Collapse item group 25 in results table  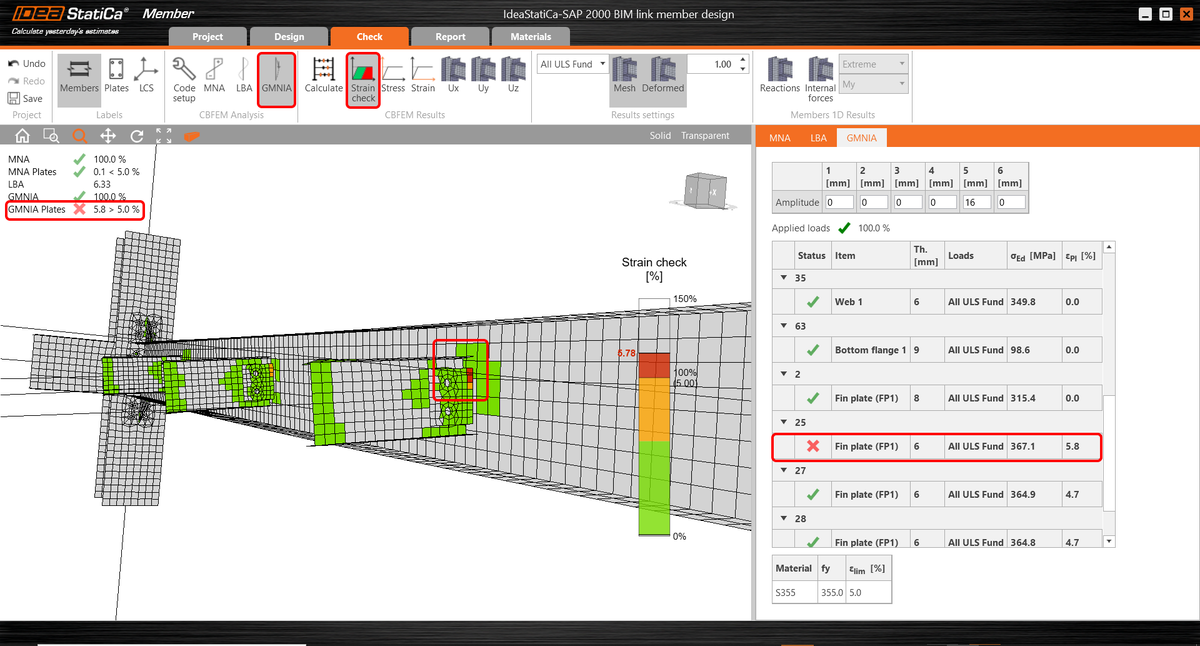[x=783, y=422]
